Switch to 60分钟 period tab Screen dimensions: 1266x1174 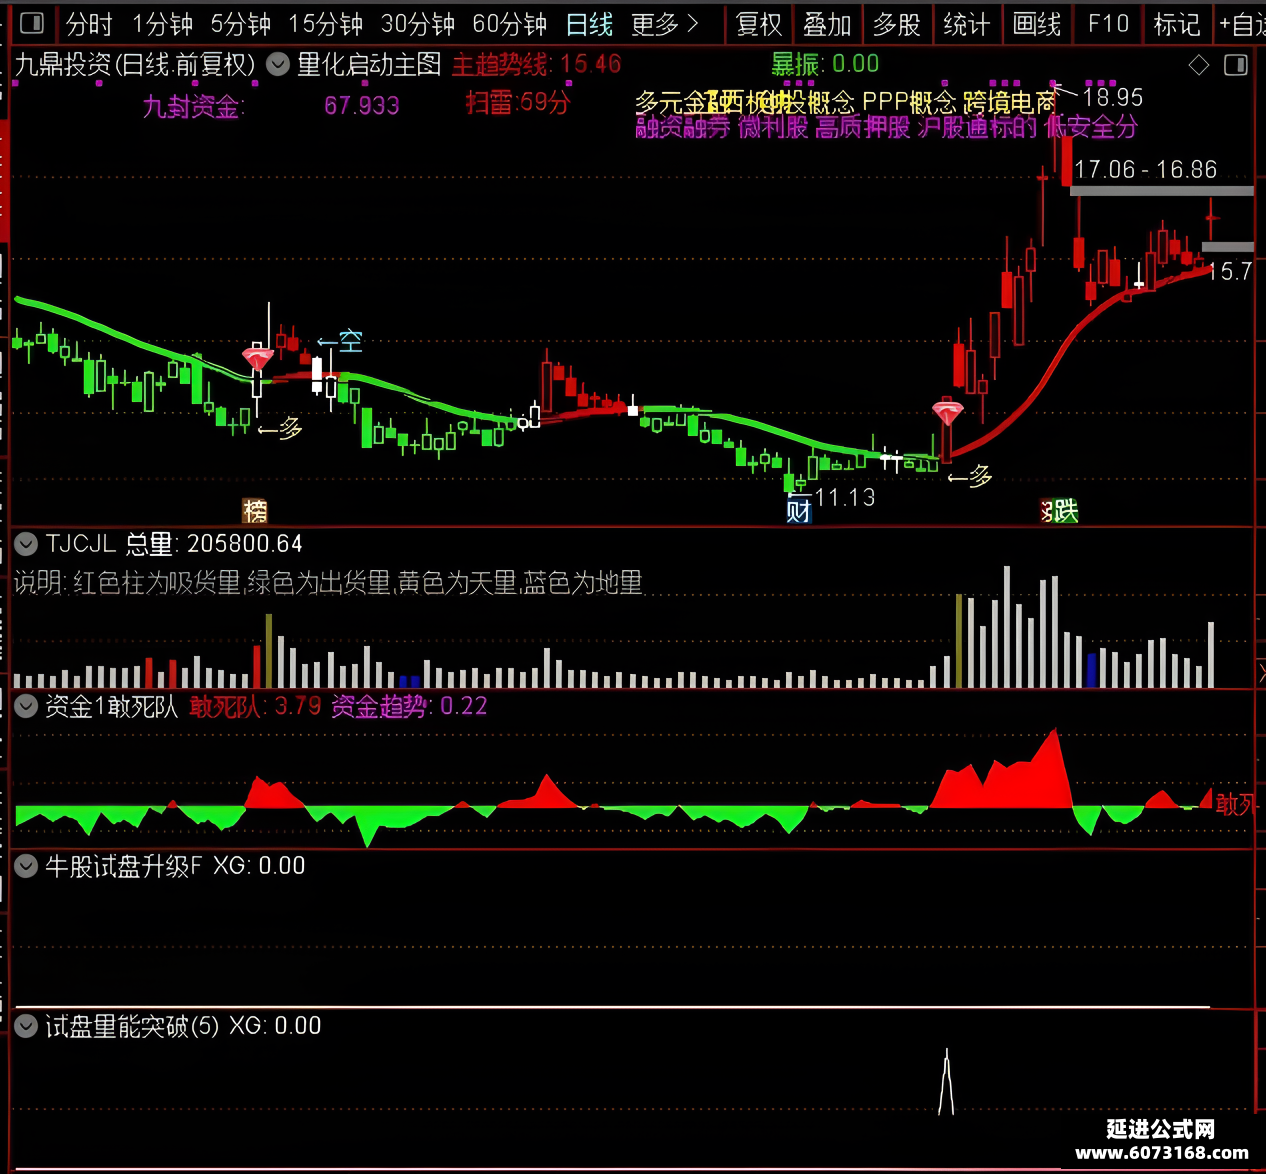coord(509,24)
